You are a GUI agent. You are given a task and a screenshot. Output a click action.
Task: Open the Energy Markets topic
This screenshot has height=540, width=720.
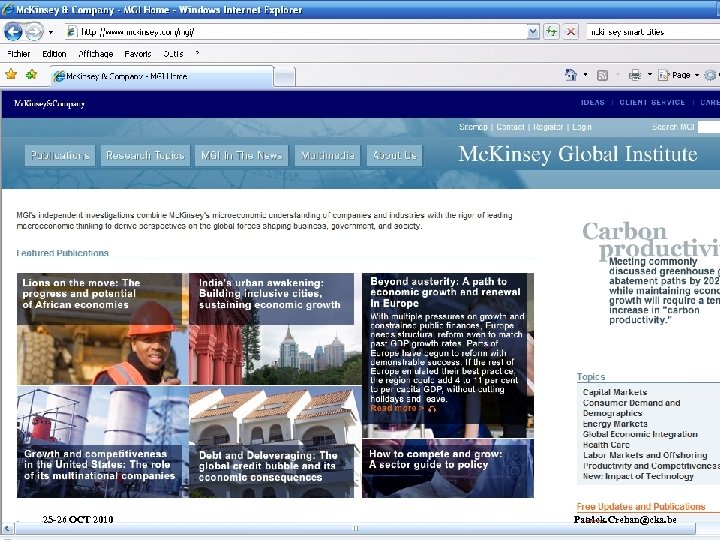click(x=615, y=424)
